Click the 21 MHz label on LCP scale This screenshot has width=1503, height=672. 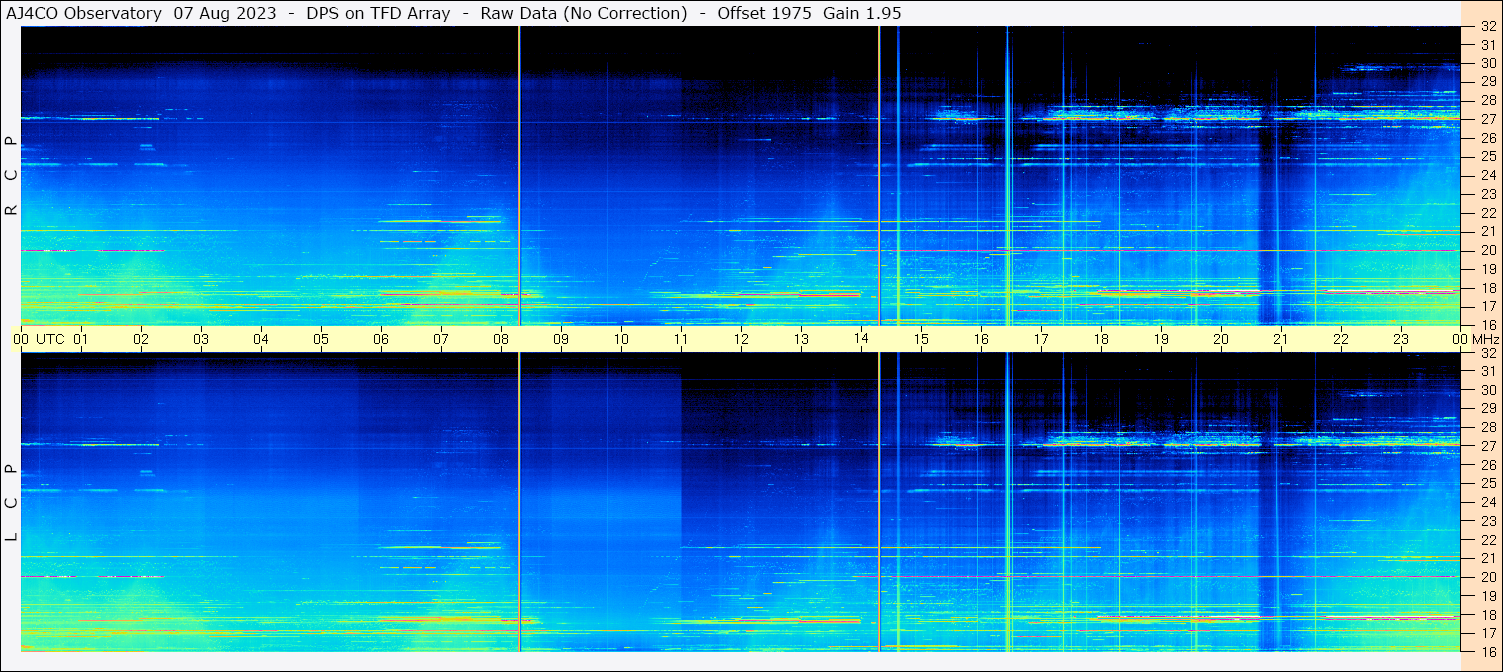pos(1488,558)
